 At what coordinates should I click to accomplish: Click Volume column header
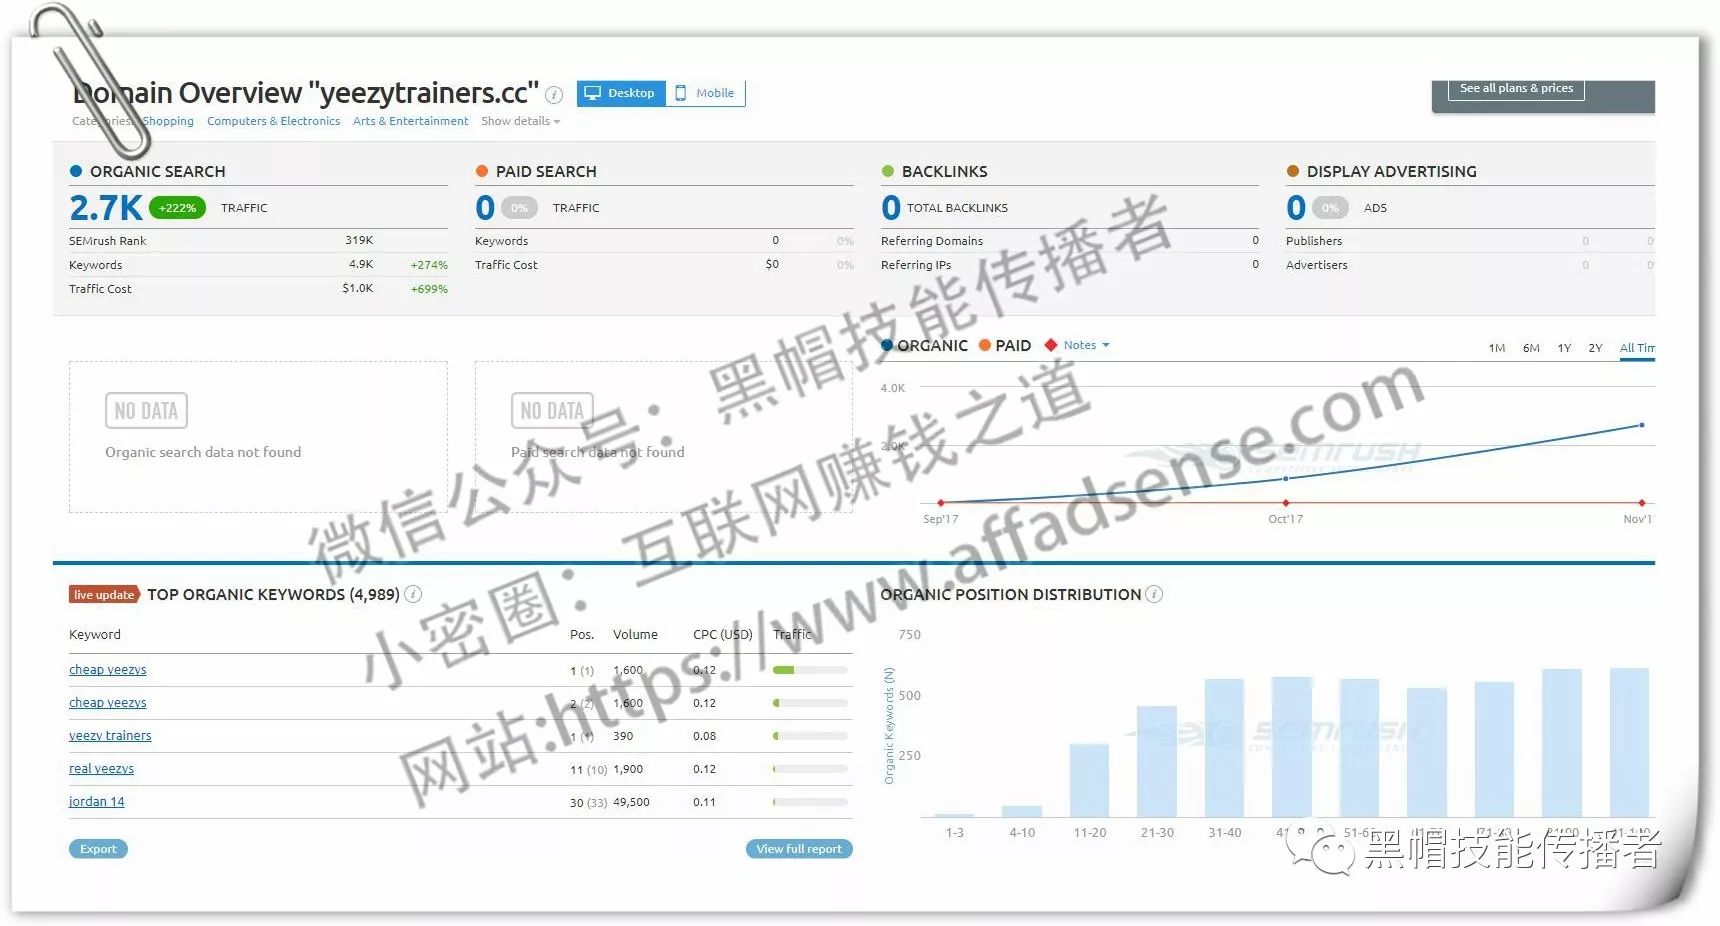(635, 635)
